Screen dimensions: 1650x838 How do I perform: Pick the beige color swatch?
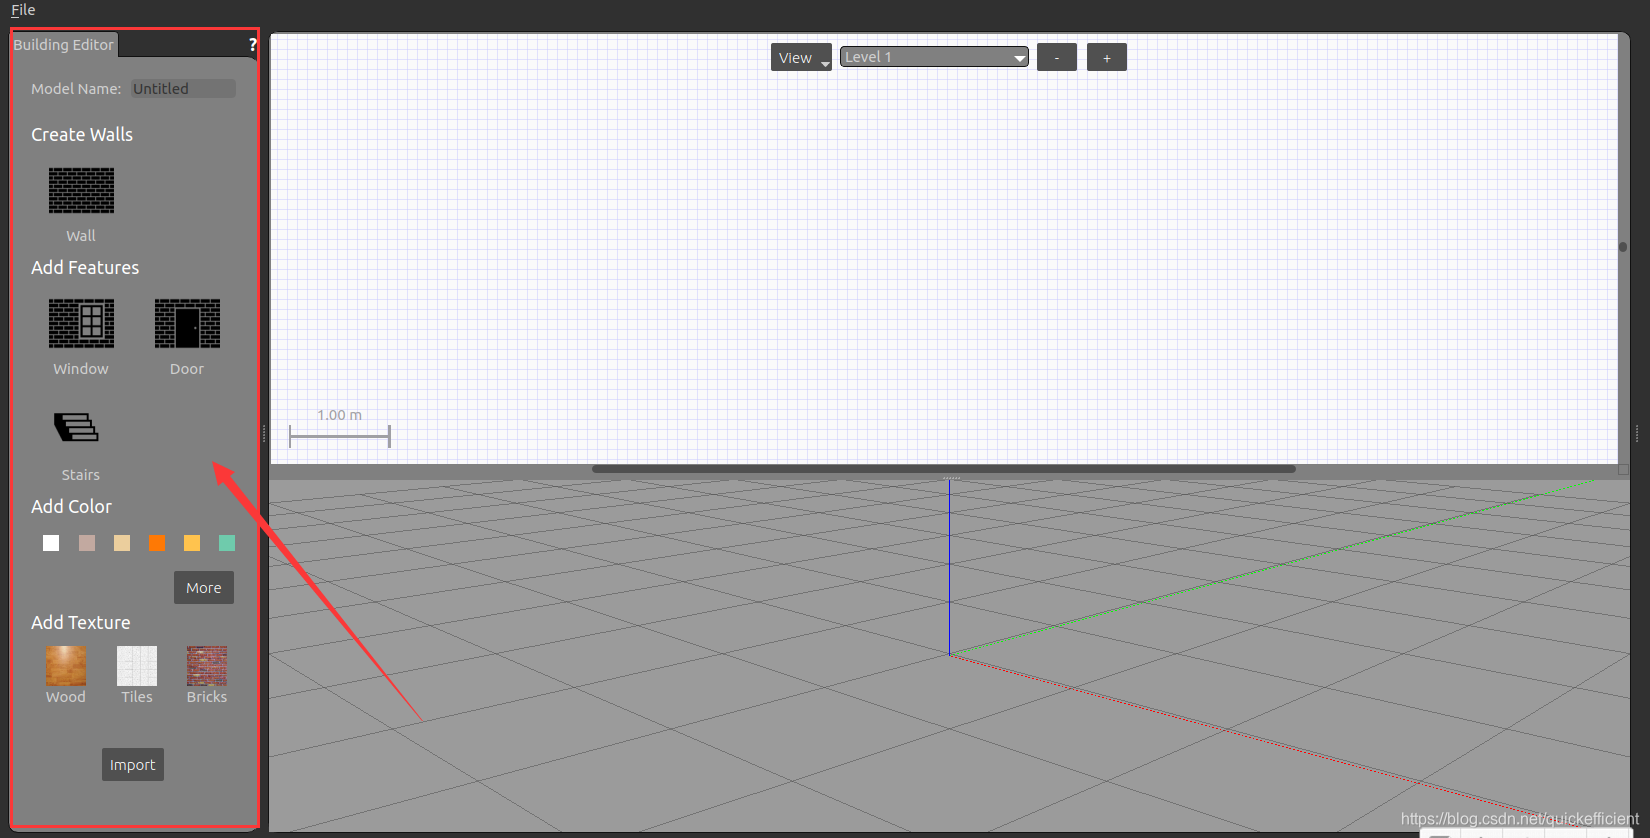pyautogui.click(x=122, y=543)
